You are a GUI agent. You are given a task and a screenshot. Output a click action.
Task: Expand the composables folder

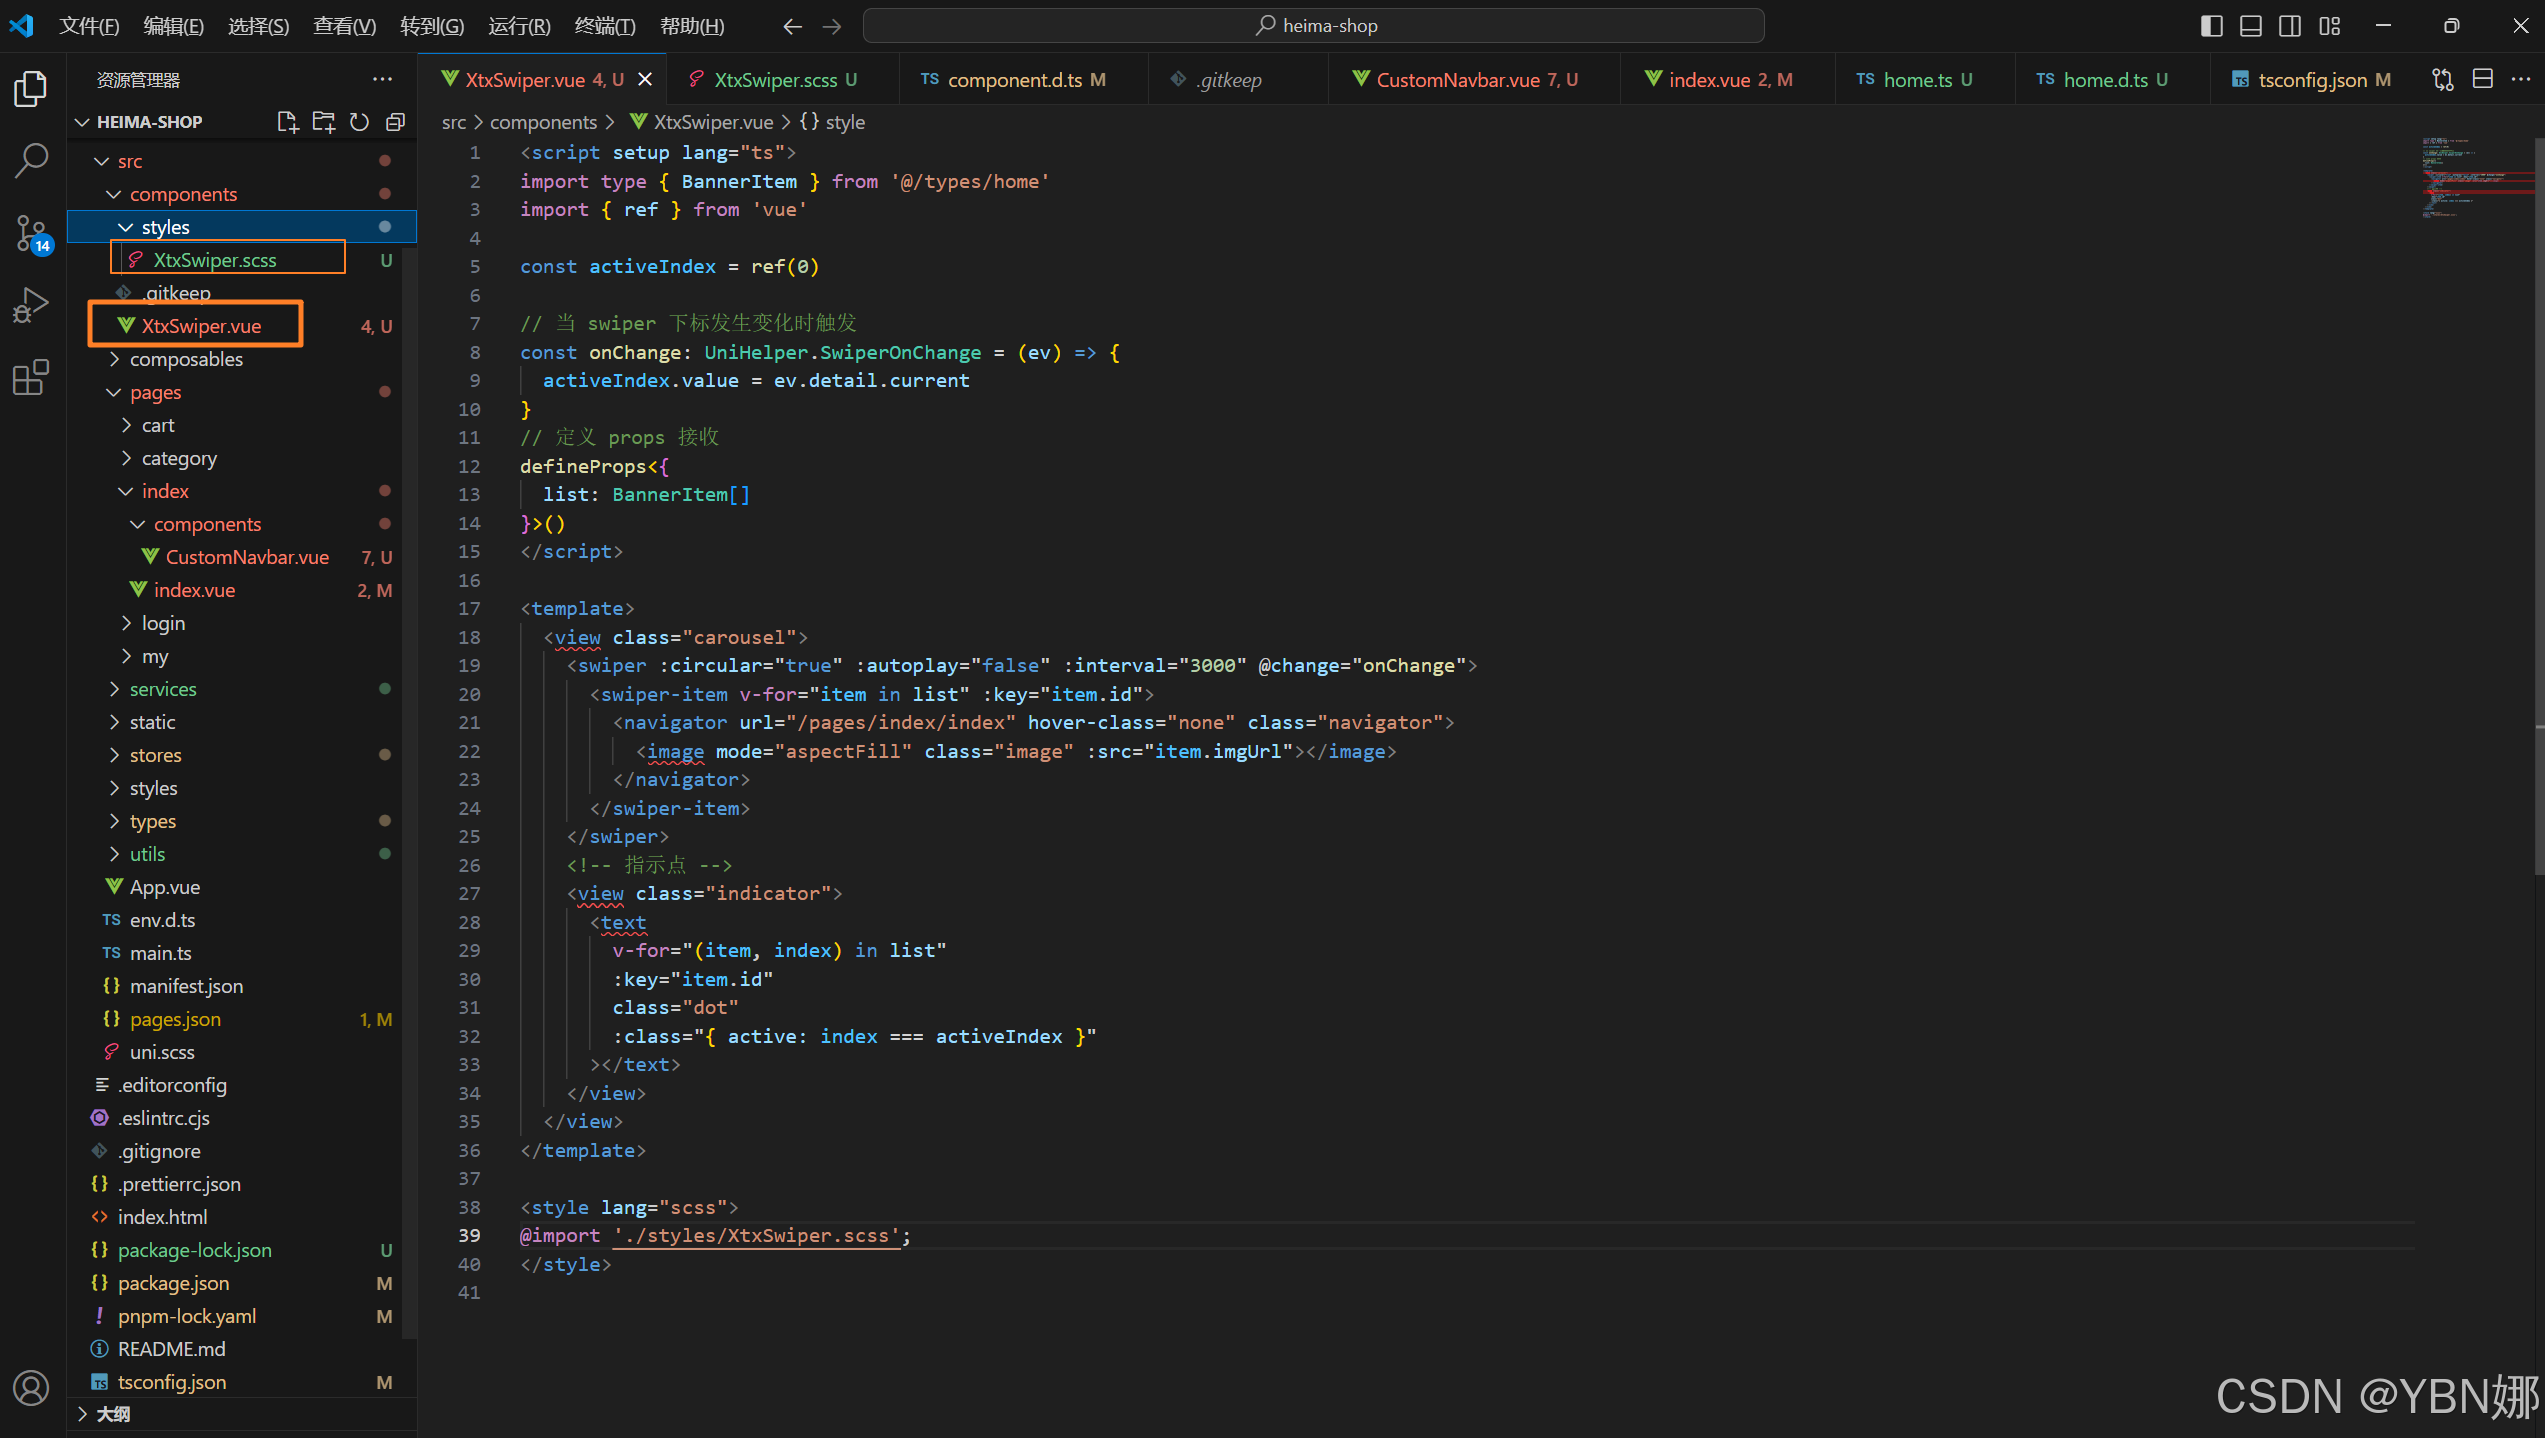point(186,359)
